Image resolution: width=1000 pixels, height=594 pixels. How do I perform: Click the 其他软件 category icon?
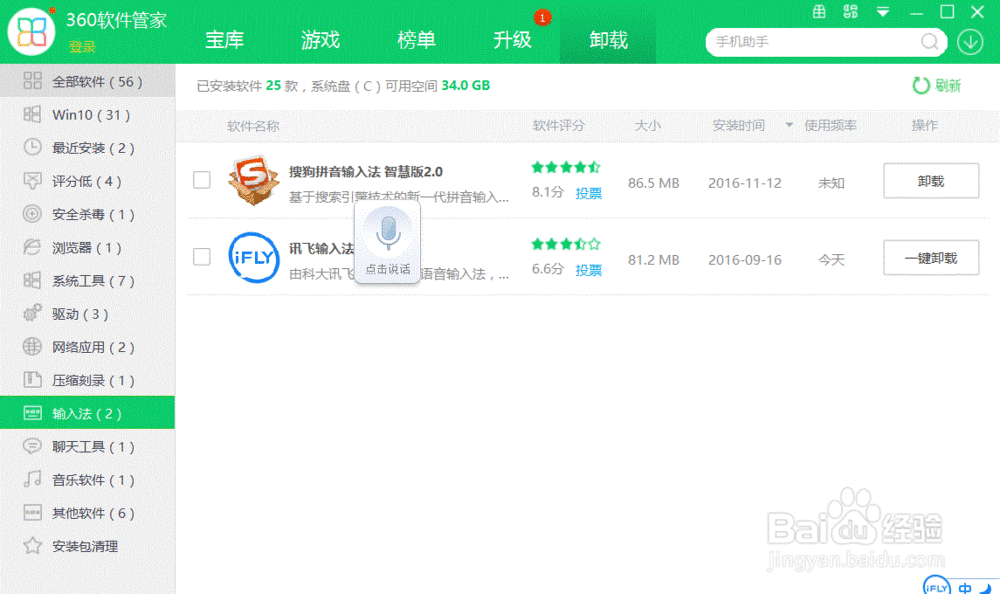pos(32,512)
